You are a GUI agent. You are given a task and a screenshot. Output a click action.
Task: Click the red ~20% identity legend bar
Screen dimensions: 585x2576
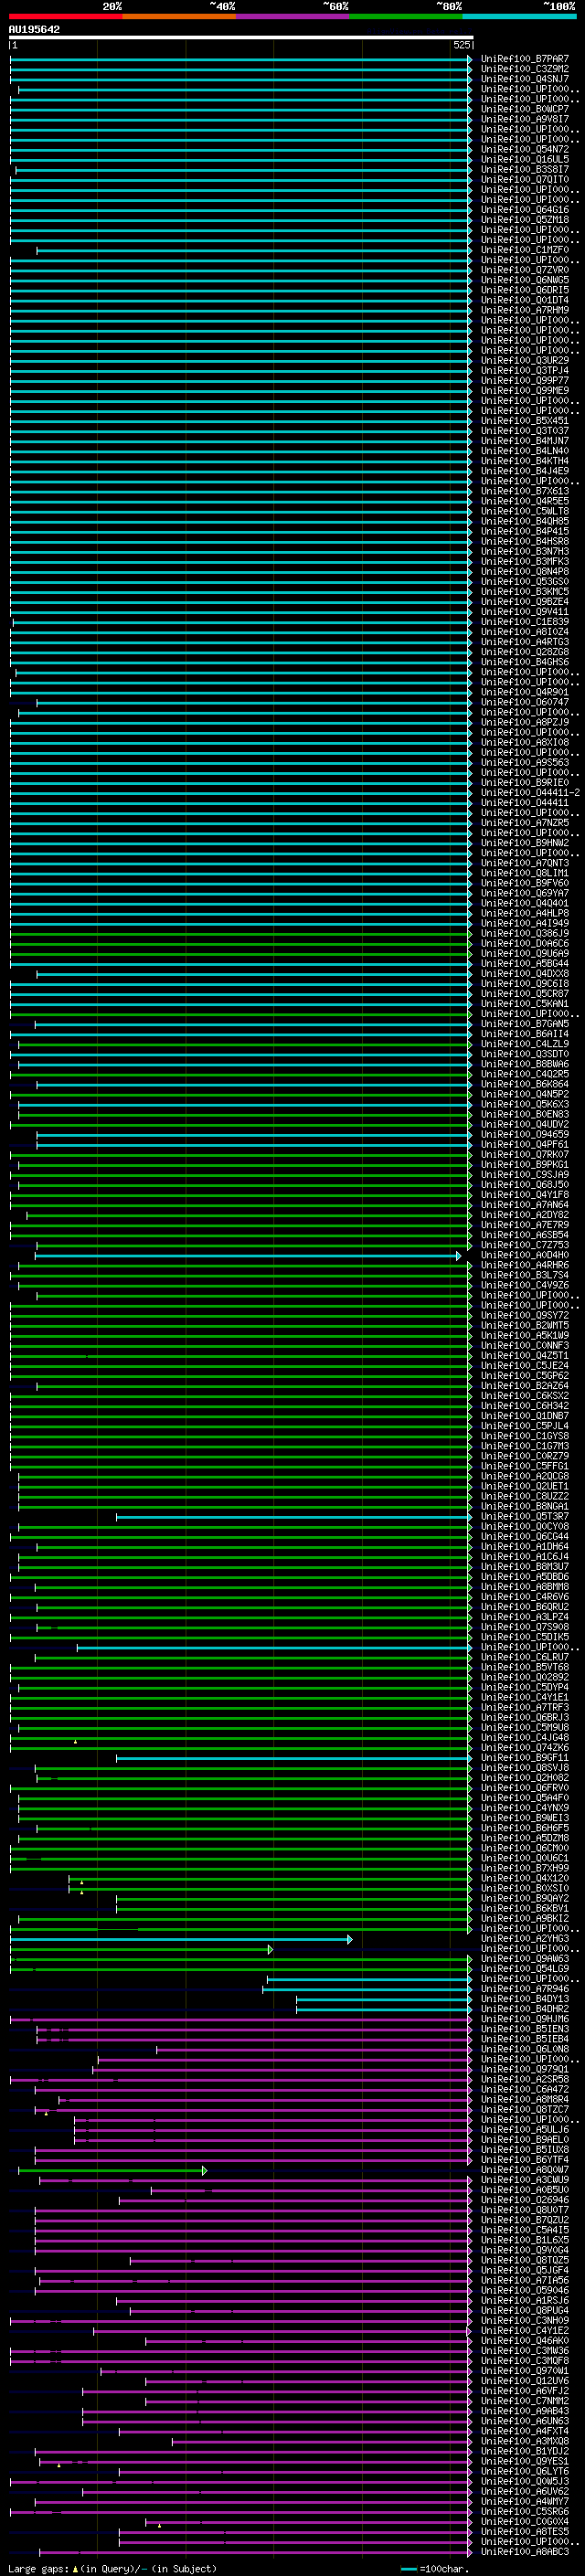(x=65, y=16)
